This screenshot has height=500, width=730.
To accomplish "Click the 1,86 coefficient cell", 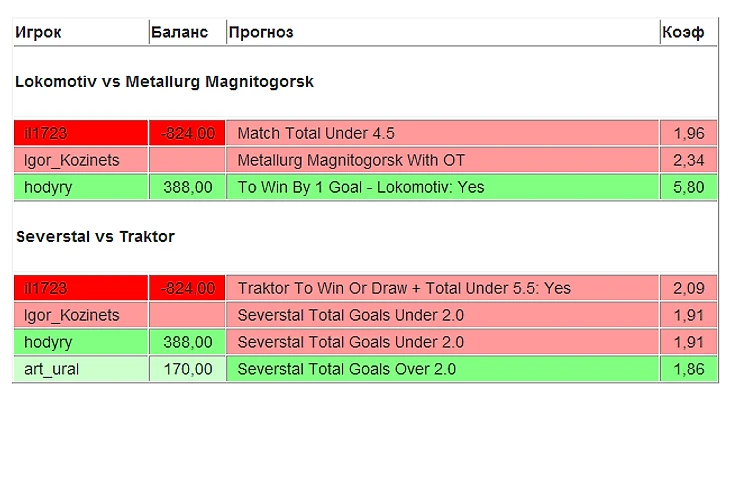I will click(688, 369).
